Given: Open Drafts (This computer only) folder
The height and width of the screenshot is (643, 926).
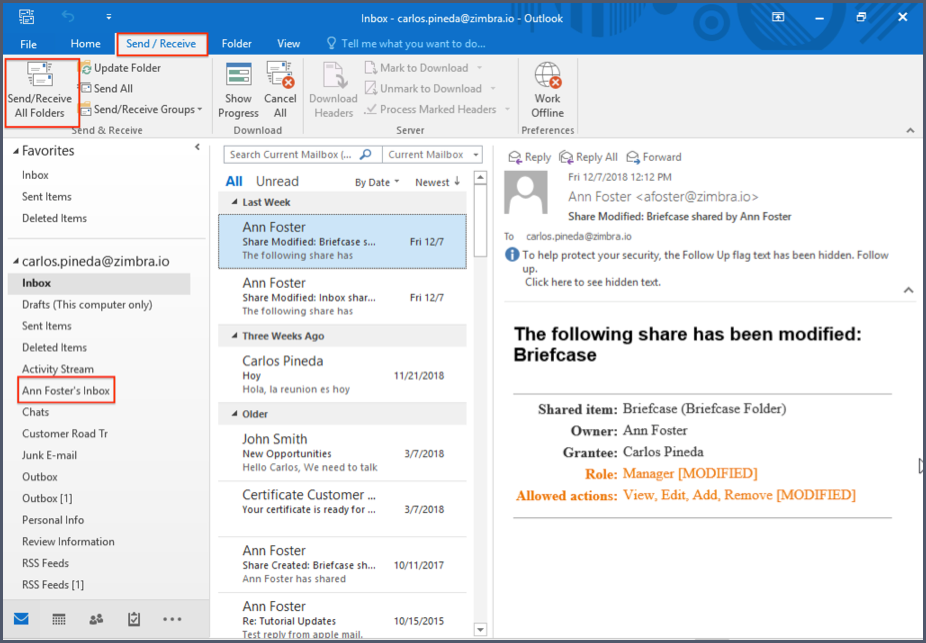Looking at the screenshot, I should [x=87, y=305].
